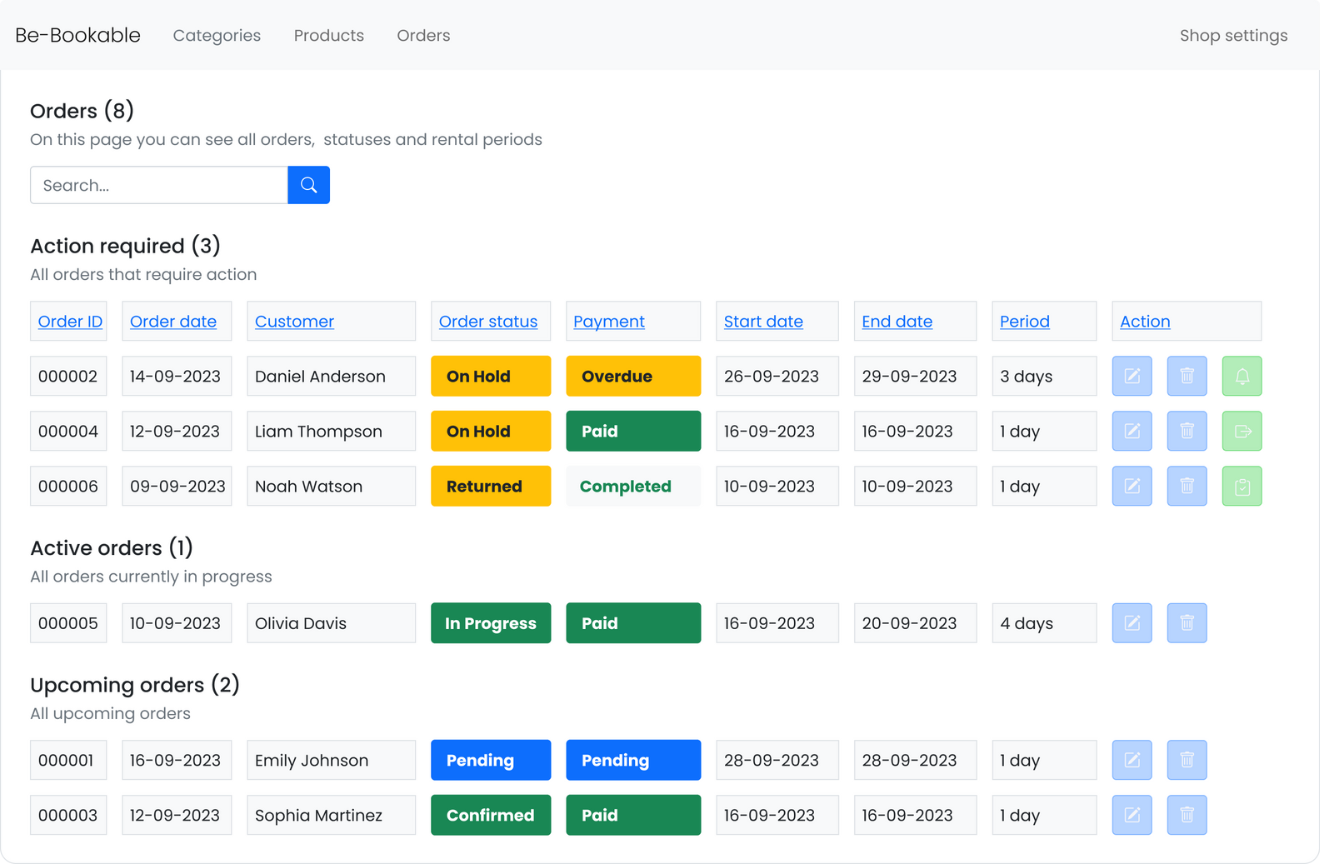Open Shop settings
The image size is (1320, 864).
coord(1233,35)
